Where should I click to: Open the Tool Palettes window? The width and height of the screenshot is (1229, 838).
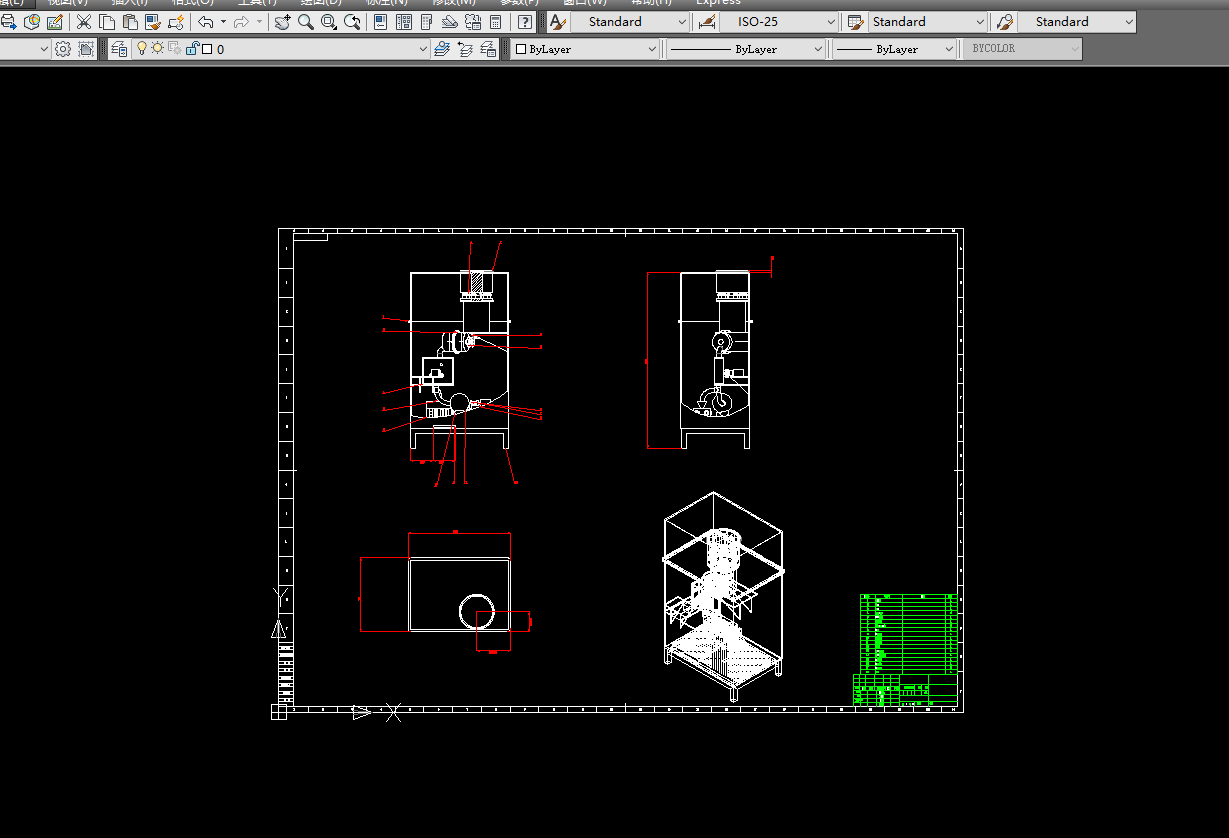pyautogui.click(x=426, y=22)
